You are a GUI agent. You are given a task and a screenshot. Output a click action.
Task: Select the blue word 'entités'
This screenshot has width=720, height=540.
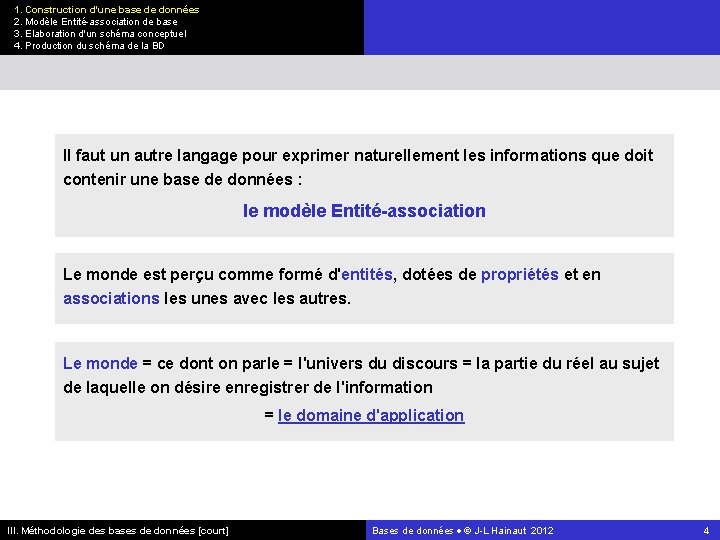point(367,274)
